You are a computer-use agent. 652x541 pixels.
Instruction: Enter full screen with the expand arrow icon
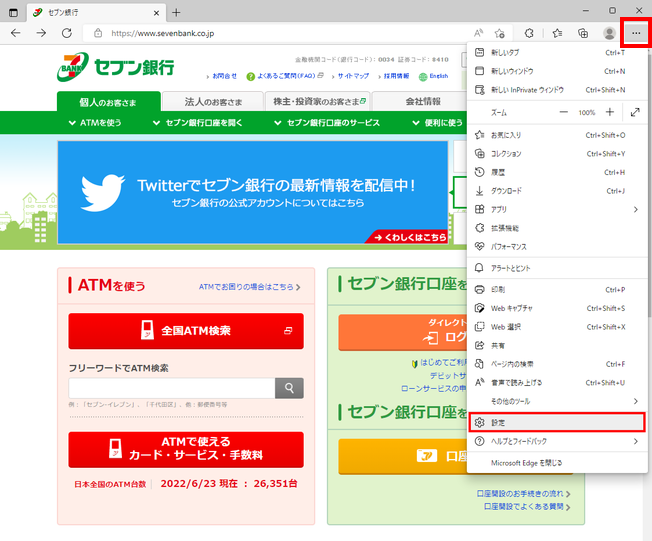[635, 112]
